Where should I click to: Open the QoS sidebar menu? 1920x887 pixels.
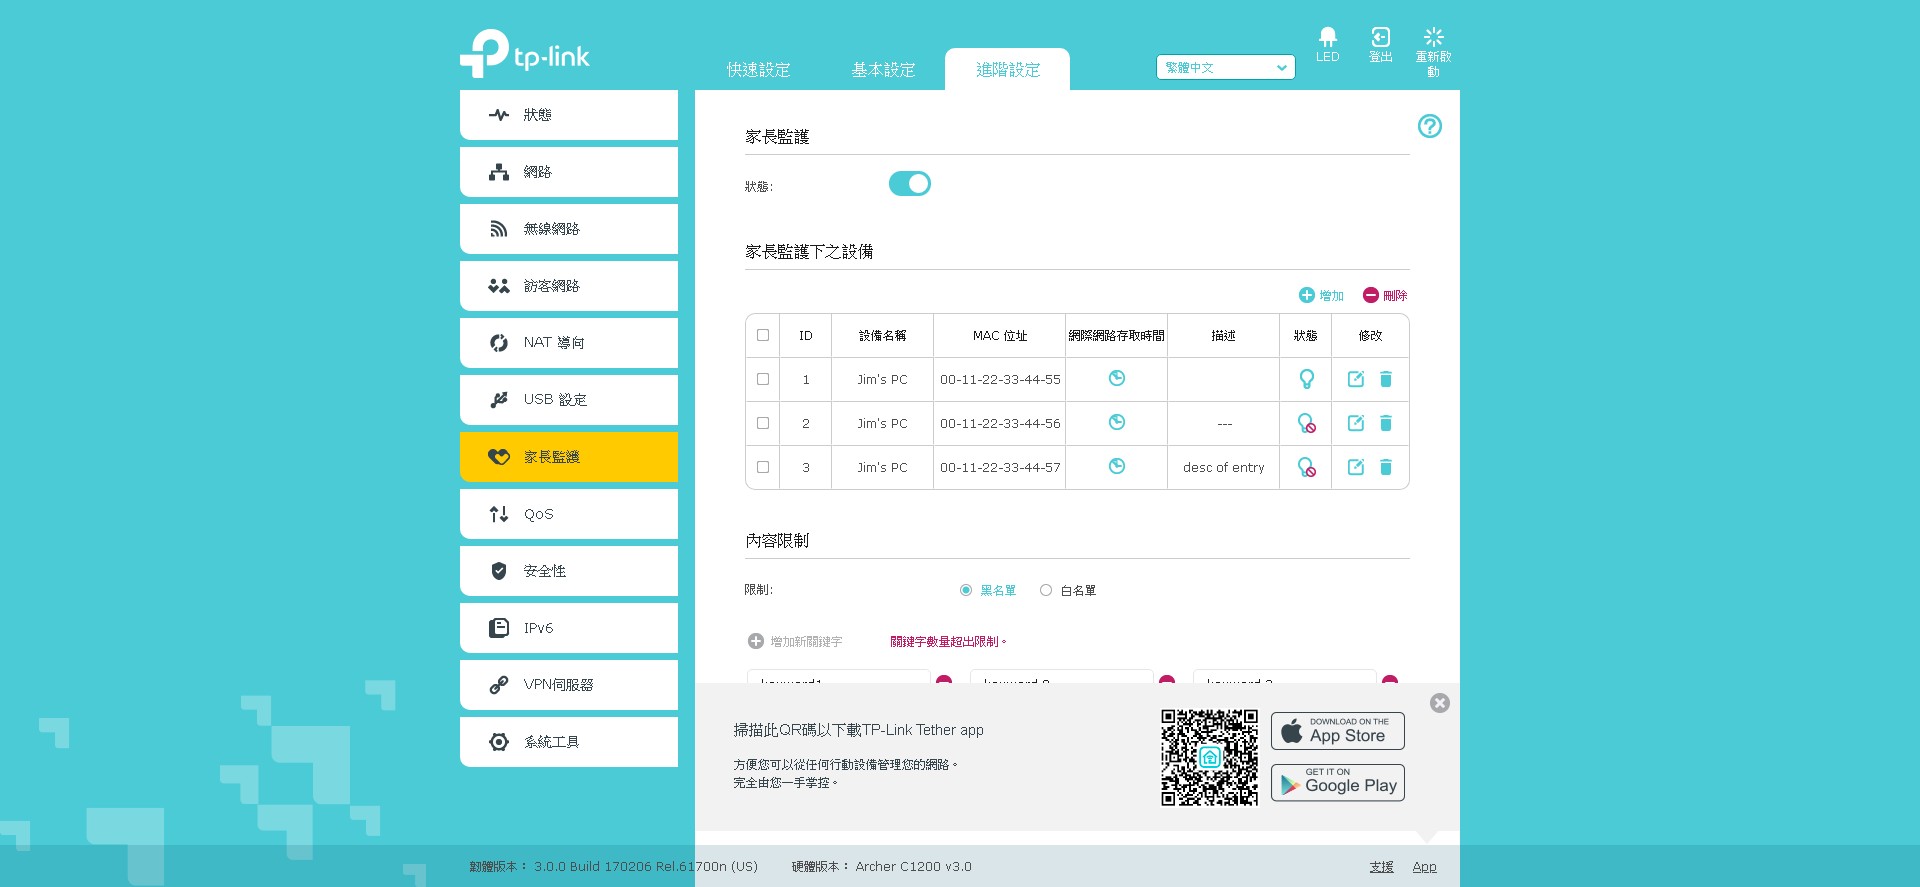(x=569, y=514)
